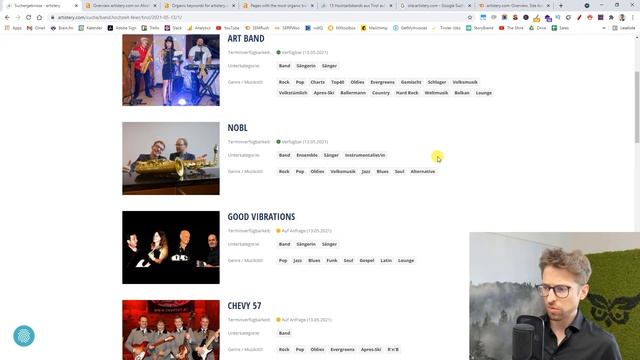Open the GOOD VIBRATIONS heading link
Screen dimensions: 640x360
(x=261, y=217)
